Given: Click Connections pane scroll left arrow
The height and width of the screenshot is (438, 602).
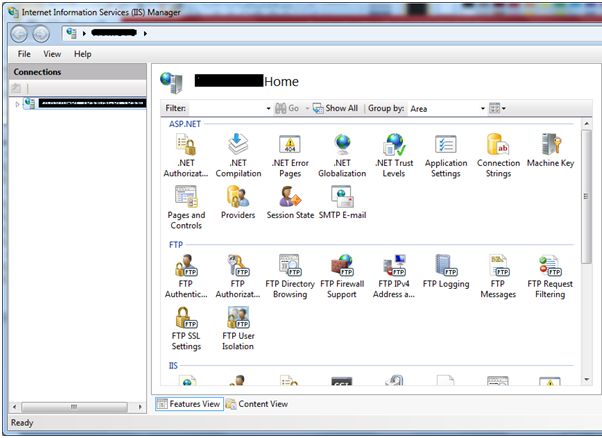Looking at the screenshot, I should (14, 407).
